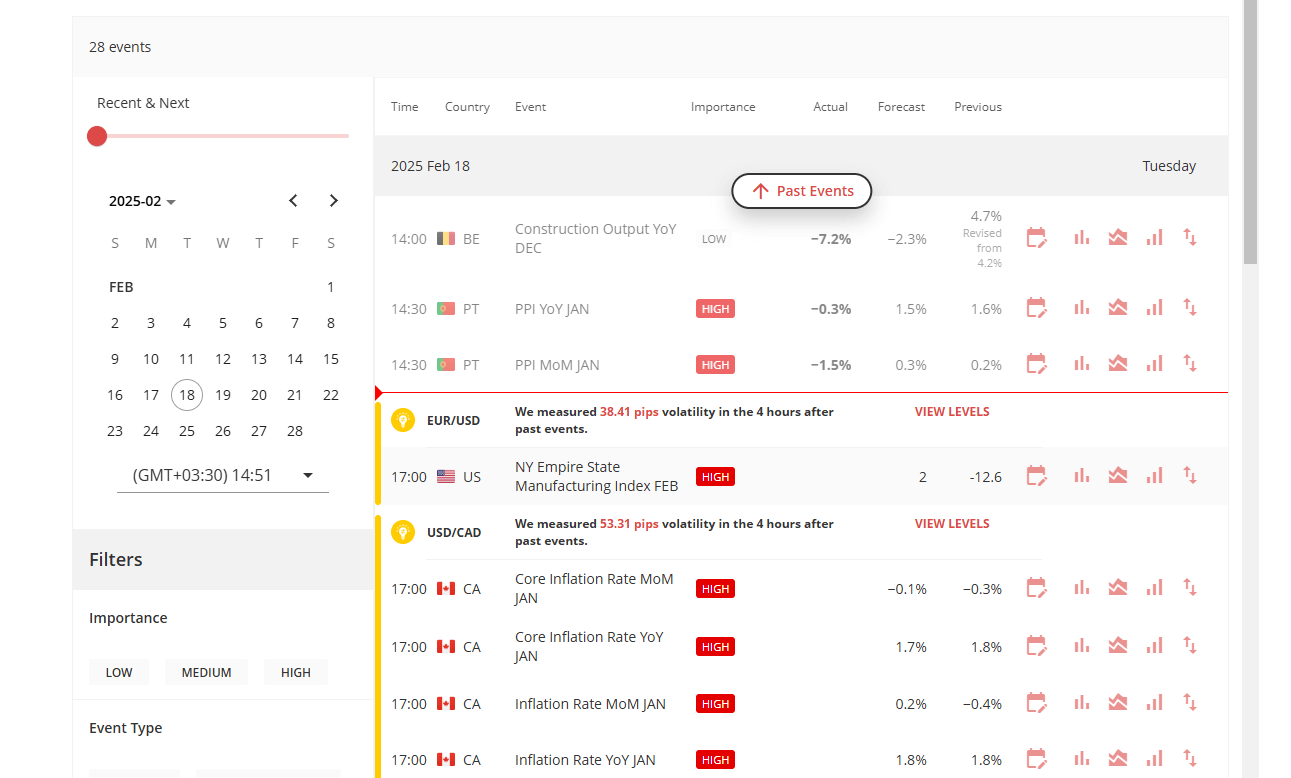
Task: Click up-down arrows icon for Construction Output YoY
Action: tap(1190, 238)
